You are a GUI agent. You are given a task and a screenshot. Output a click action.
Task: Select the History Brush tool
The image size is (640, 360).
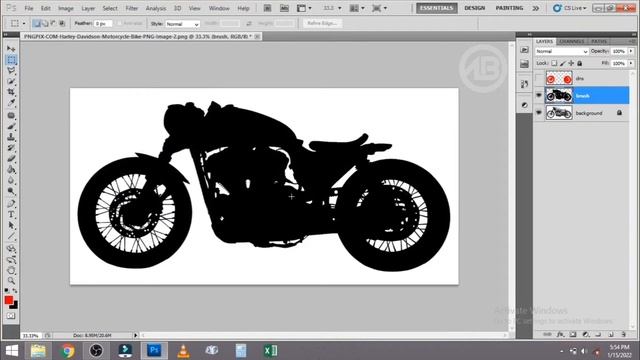coord(11,148)
